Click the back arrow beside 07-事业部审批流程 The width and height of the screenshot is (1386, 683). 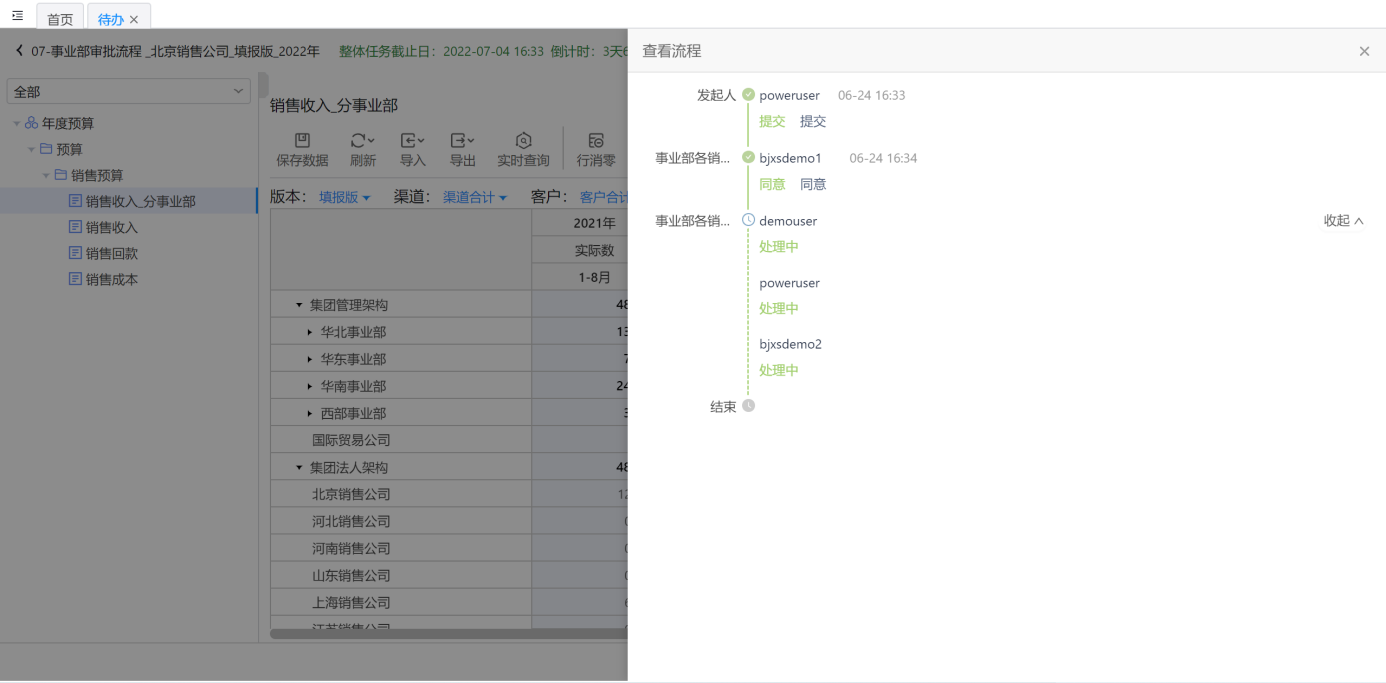(x=19, y=51)
